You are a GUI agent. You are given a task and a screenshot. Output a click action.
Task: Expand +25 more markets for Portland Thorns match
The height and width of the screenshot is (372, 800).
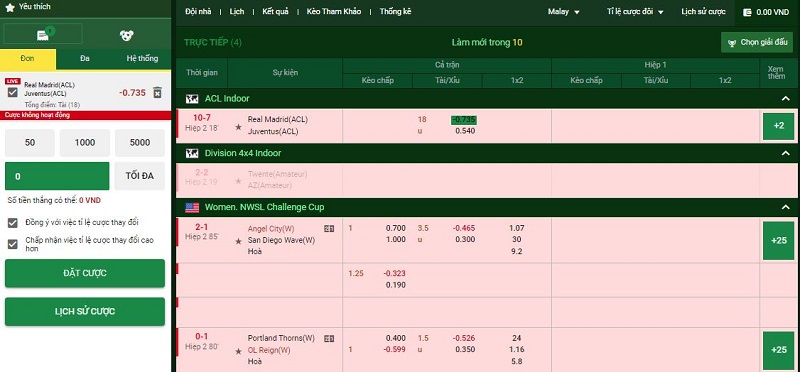pos(779,350)
